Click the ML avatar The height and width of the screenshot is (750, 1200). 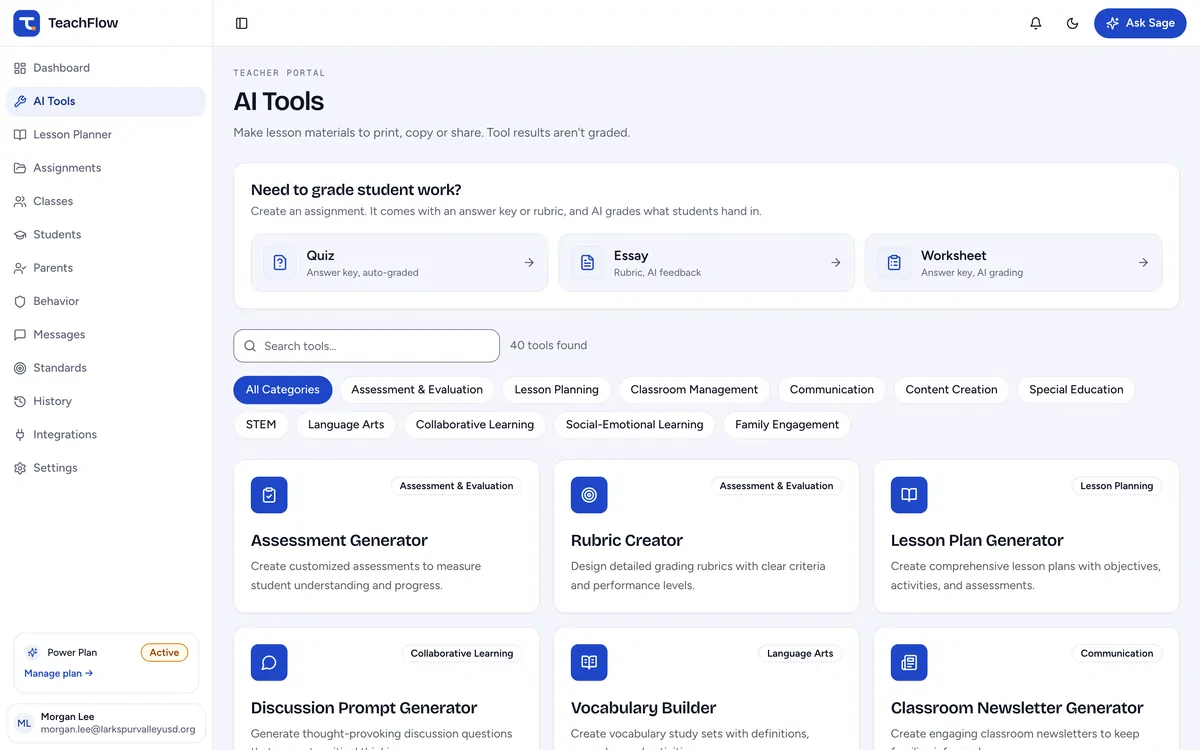click(25, 723)
